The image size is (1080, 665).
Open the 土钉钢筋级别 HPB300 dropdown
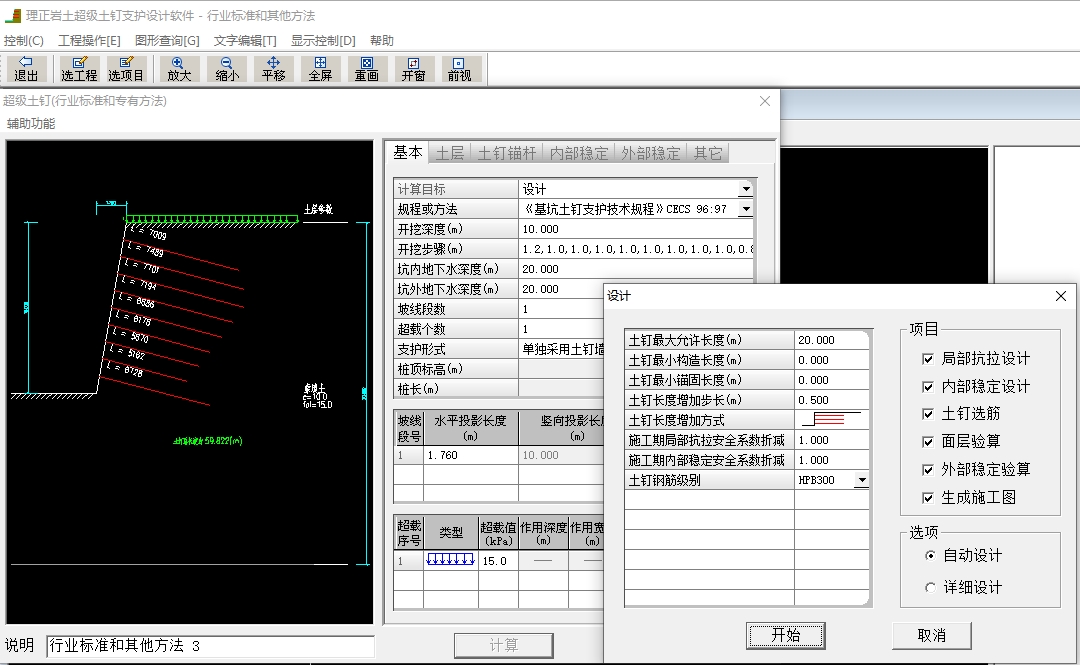(x=861, y=481)
